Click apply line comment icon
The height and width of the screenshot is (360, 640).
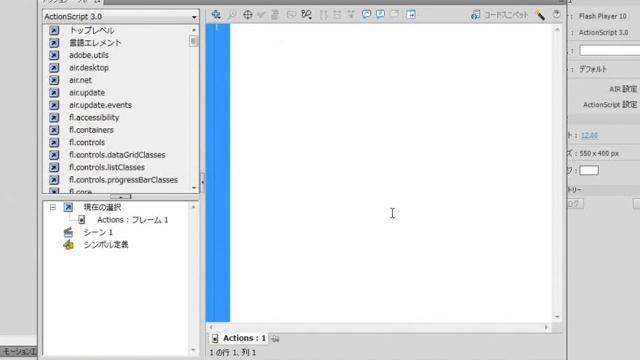click(x=380, y=15)
